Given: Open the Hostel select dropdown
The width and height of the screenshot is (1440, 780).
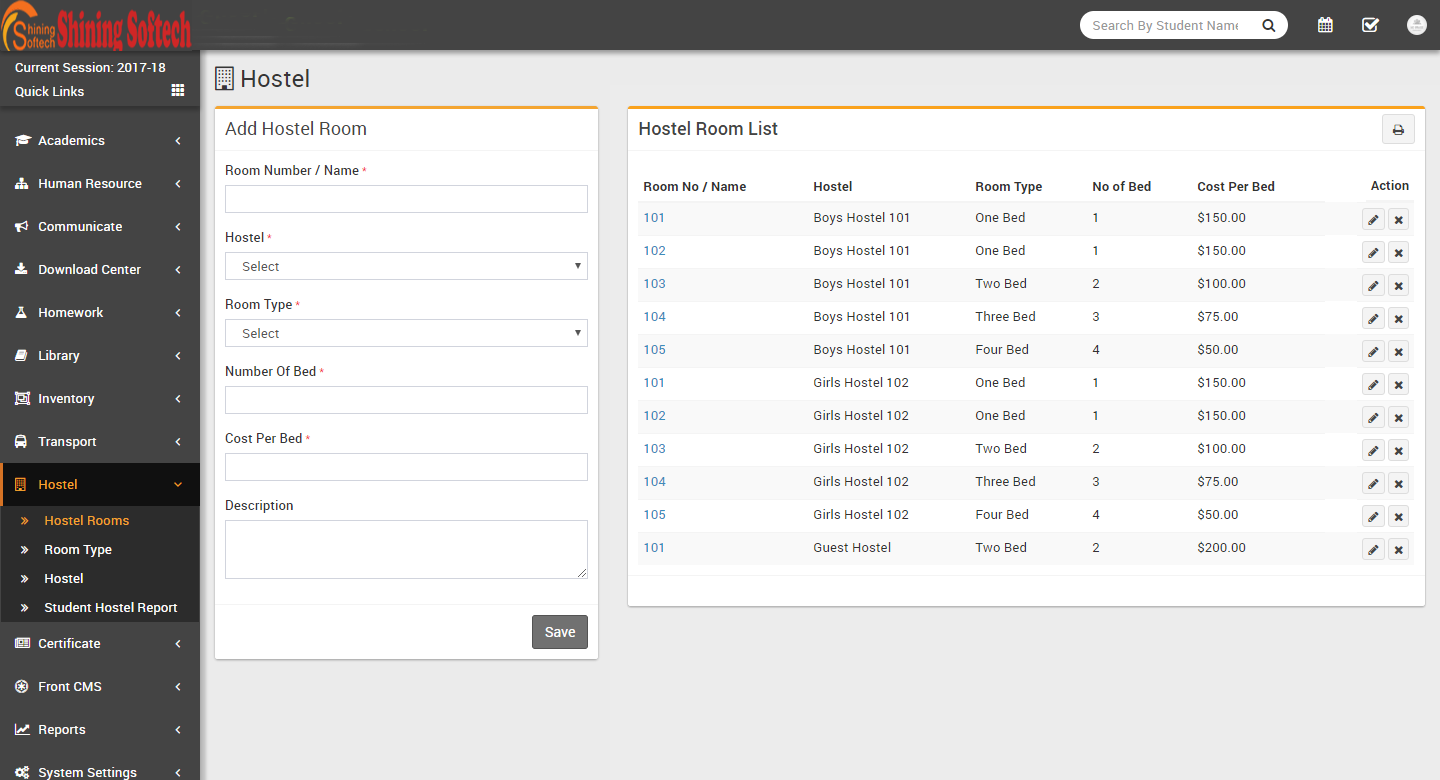Looking at the screenshot, I should click(406, 266).
